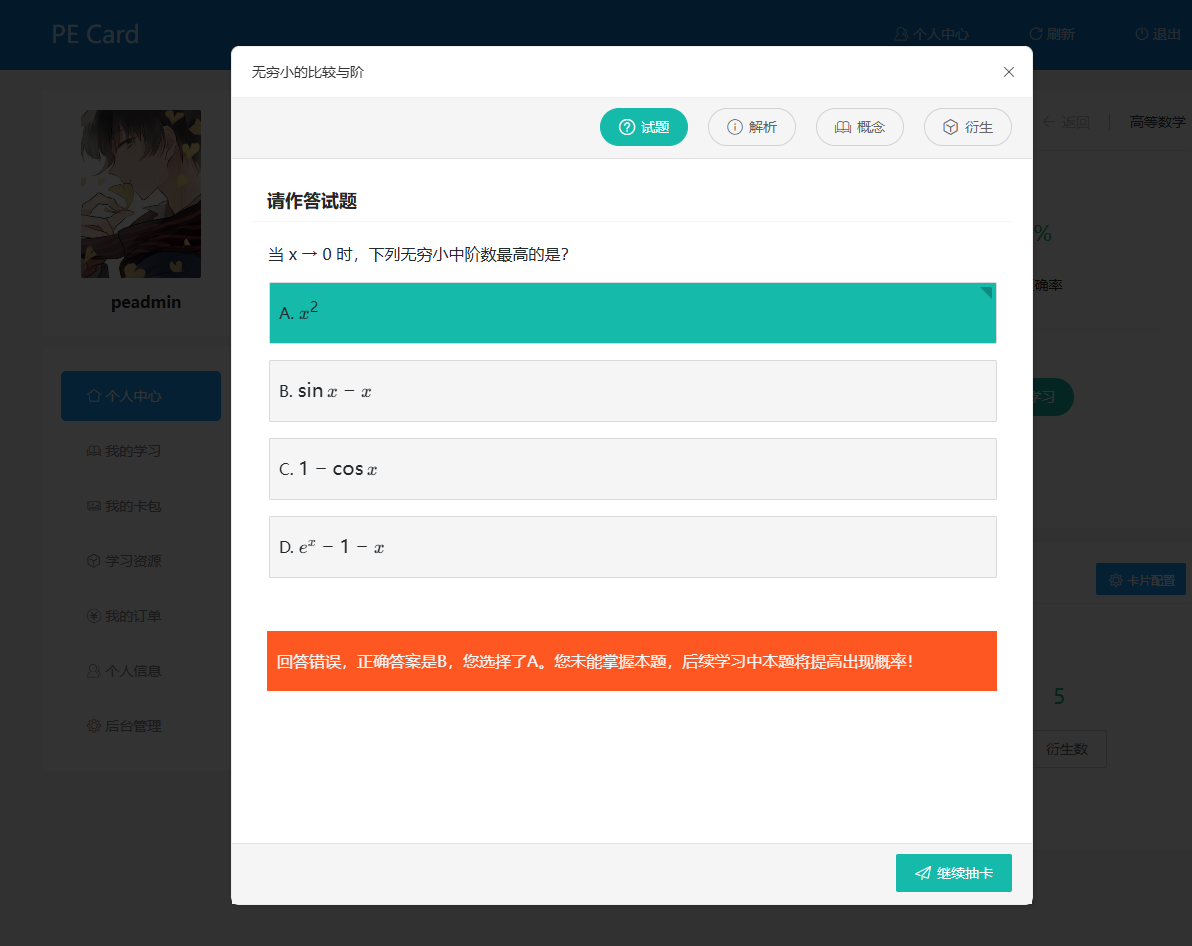The height and width of the screenshot is (946, 1192).
Task: Select answer option A x squared
Action: [632, 313]
